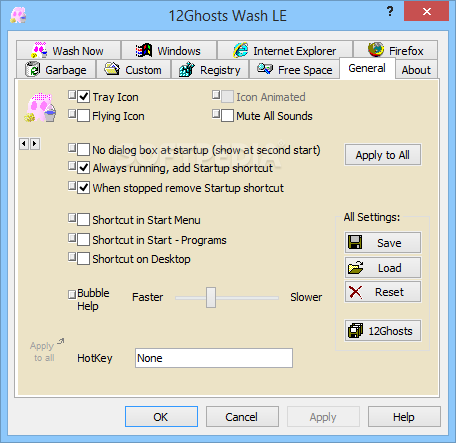Click small square beside Flying Icon
The width and height of the screenshot is (456, 443).
[72, 114]
